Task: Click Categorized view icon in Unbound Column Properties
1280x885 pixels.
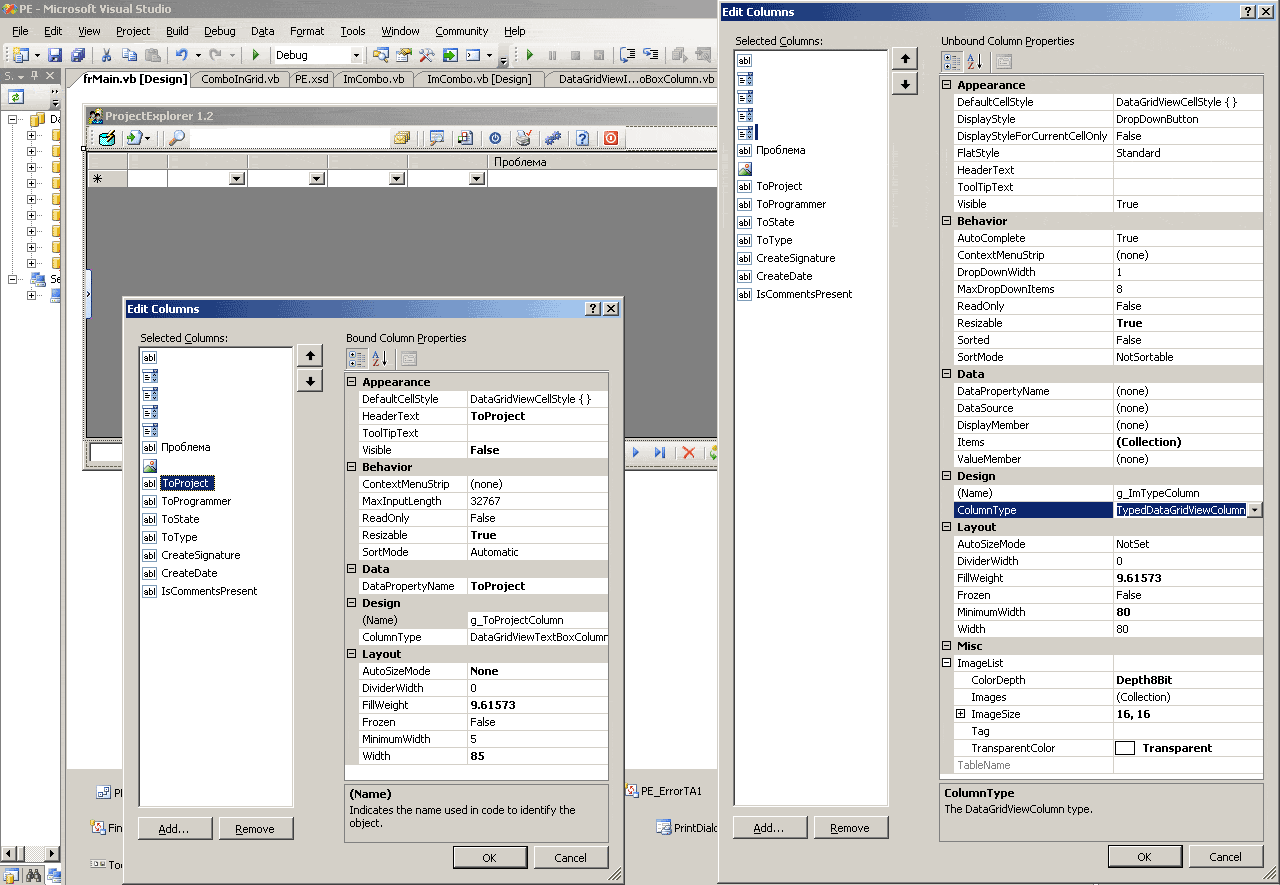Action: pos(952,62)
